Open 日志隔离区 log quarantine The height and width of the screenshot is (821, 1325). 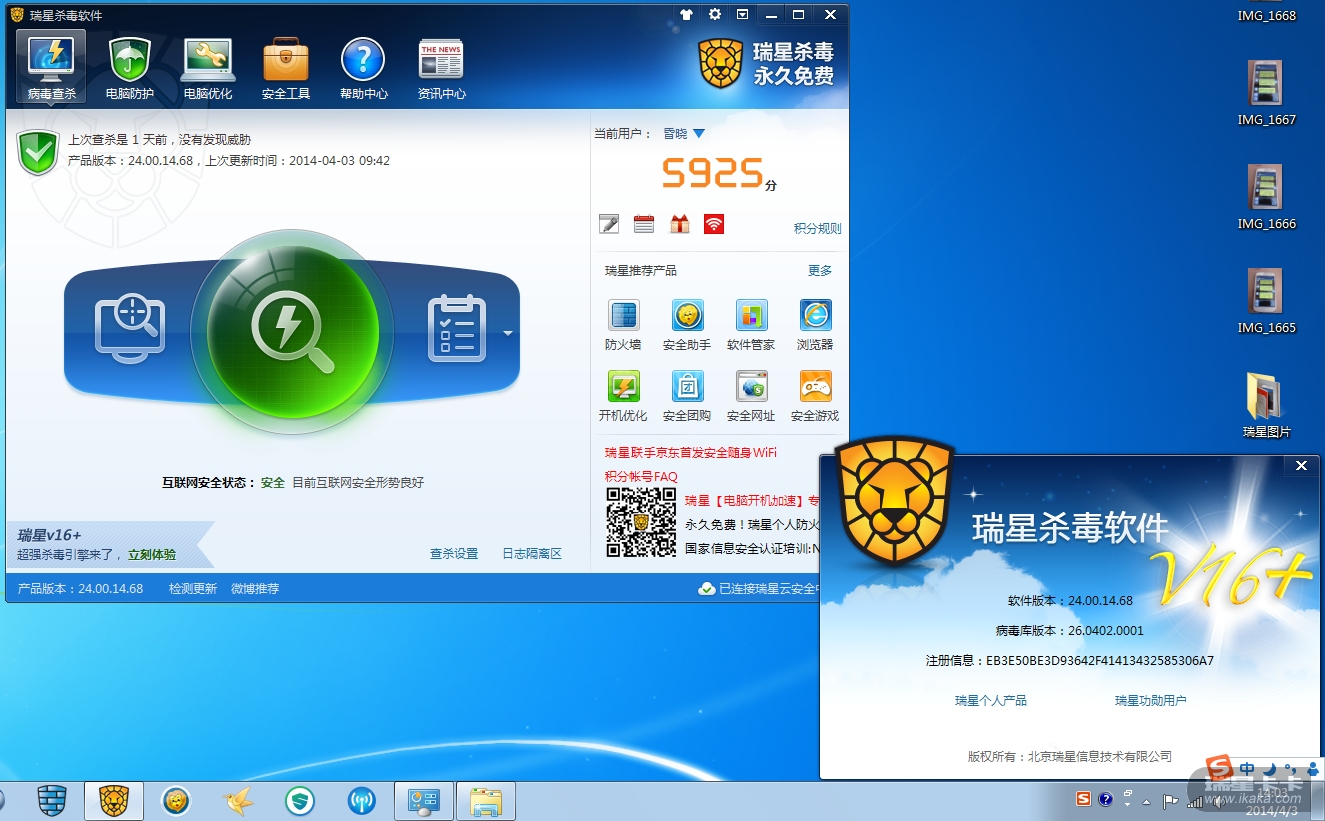[x=532, y=554]
